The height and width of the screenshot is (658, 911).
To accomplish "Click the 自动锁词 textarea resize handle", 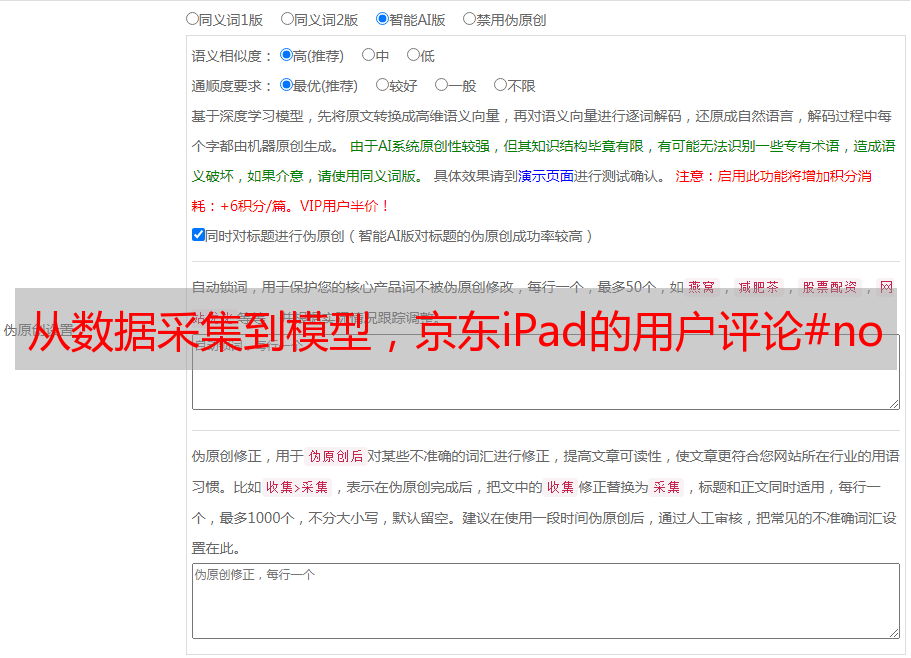I will coord(894,404).
